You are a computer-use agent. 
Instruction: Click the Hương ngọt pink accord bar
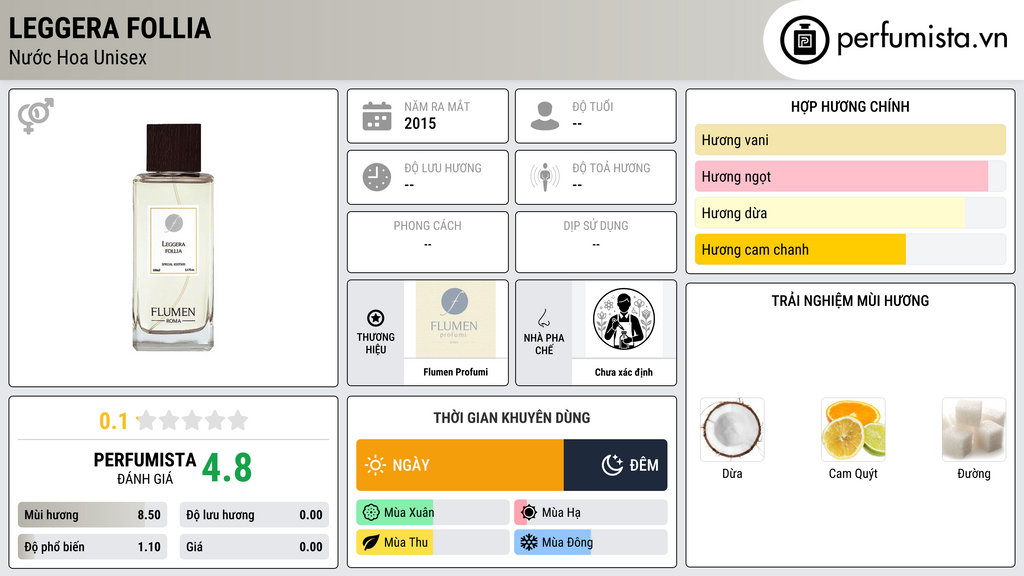[850, 176]
